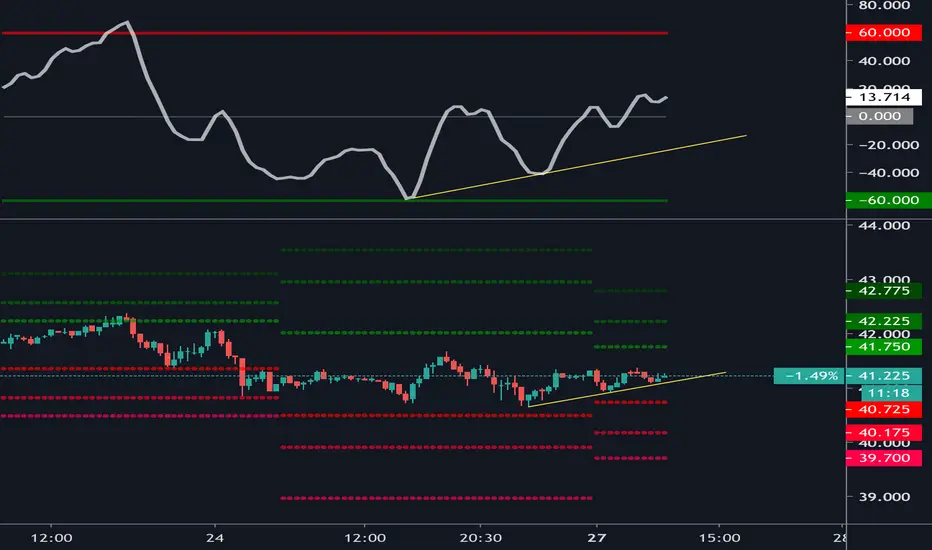
Task: Click the 41.750 green price label
Action: (883, 347)
